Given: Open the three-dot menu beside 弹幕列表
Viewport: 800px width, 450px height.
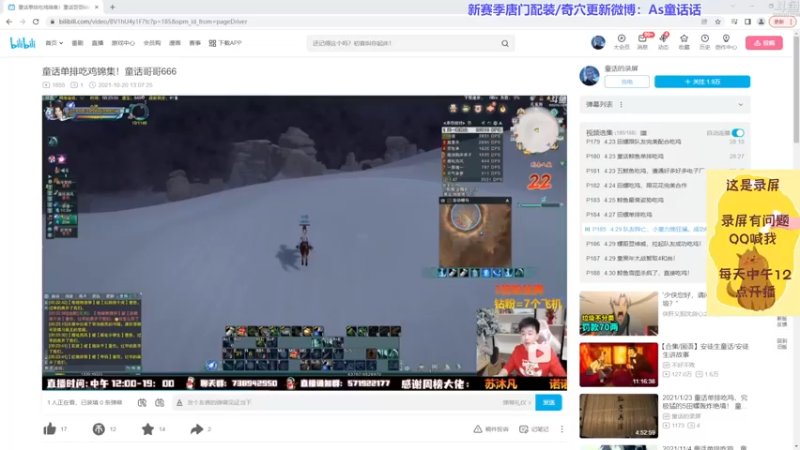Looking at the screenshot, I should 621,105.
